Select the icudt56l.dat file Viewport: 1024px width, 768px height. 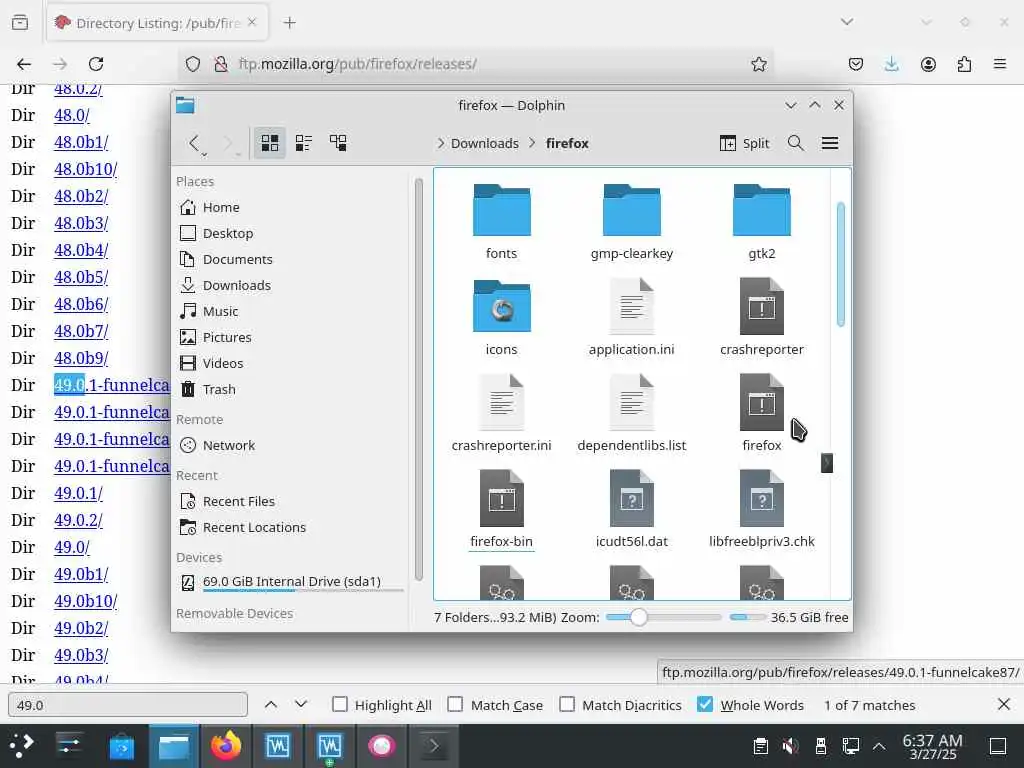(x=632, y=510)
